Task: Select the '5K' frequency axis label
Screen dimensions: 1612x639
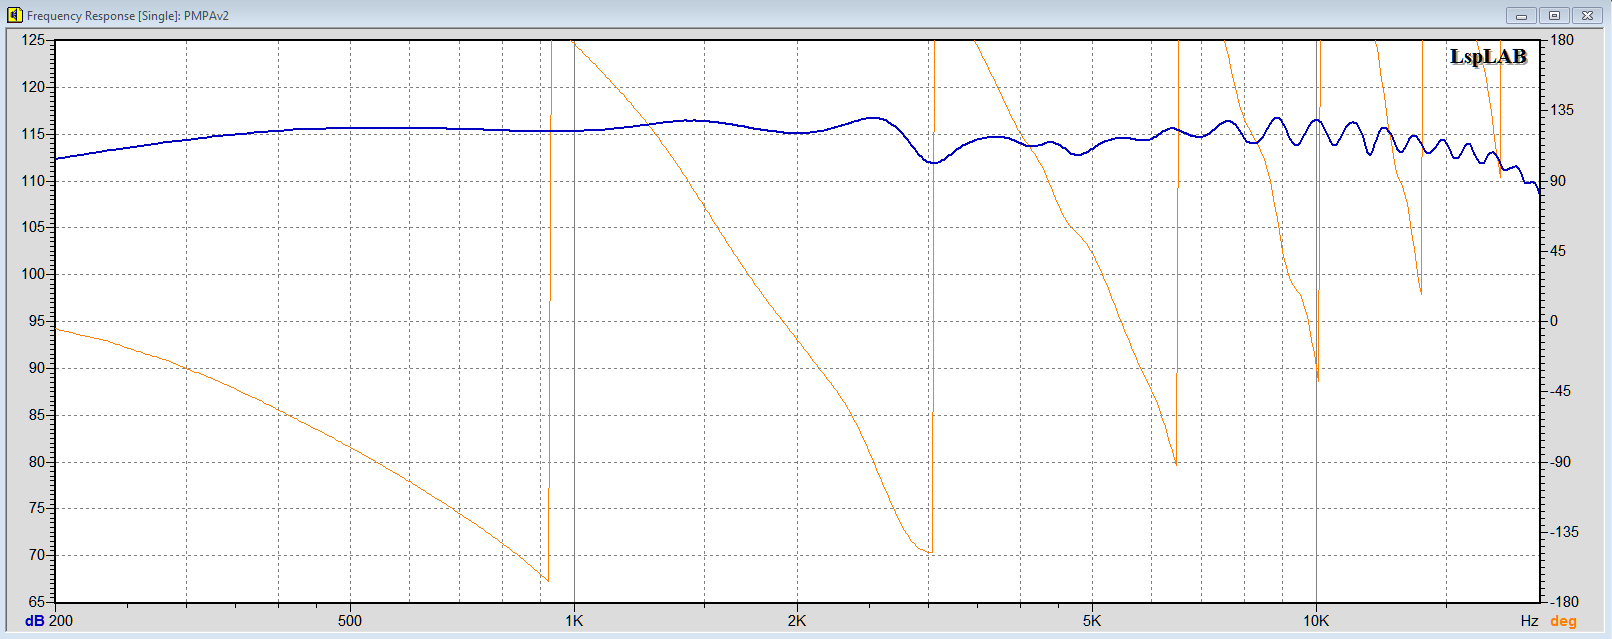Action: 1092,621
